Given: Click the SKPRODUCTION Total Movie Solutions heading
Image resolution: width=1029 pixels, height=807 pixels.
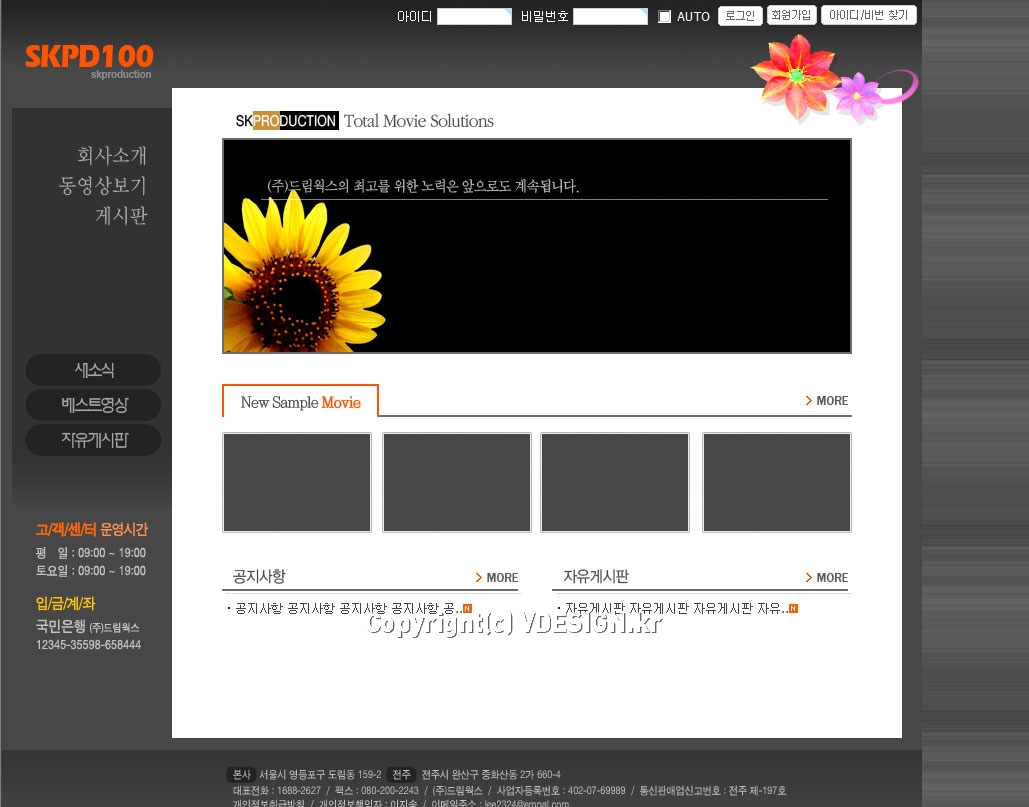Looking at the screenshot, I should (364, 121).
